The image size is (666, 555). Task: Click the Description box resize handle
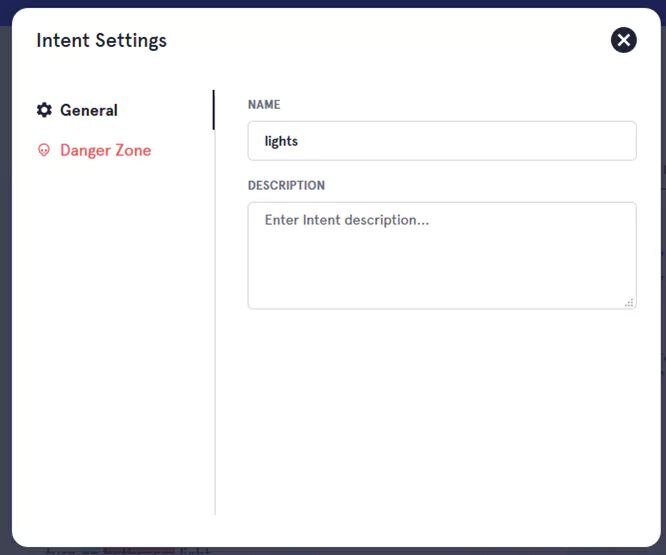[629, 301]
